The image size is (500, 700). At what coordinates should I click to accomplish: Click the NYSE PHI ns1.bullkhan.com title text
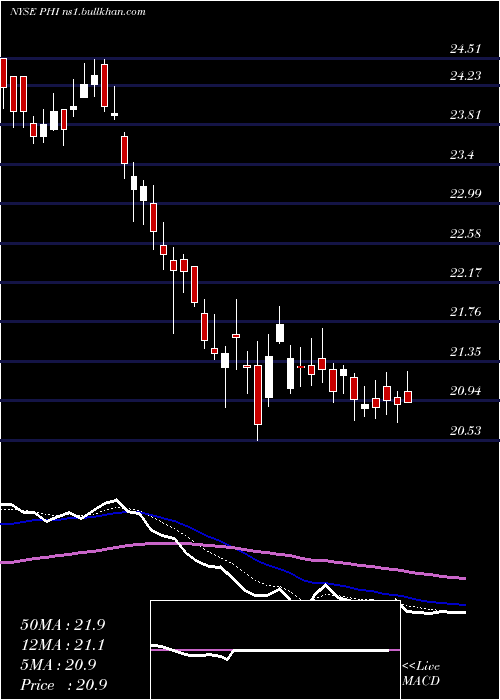[x=78, y=12]
